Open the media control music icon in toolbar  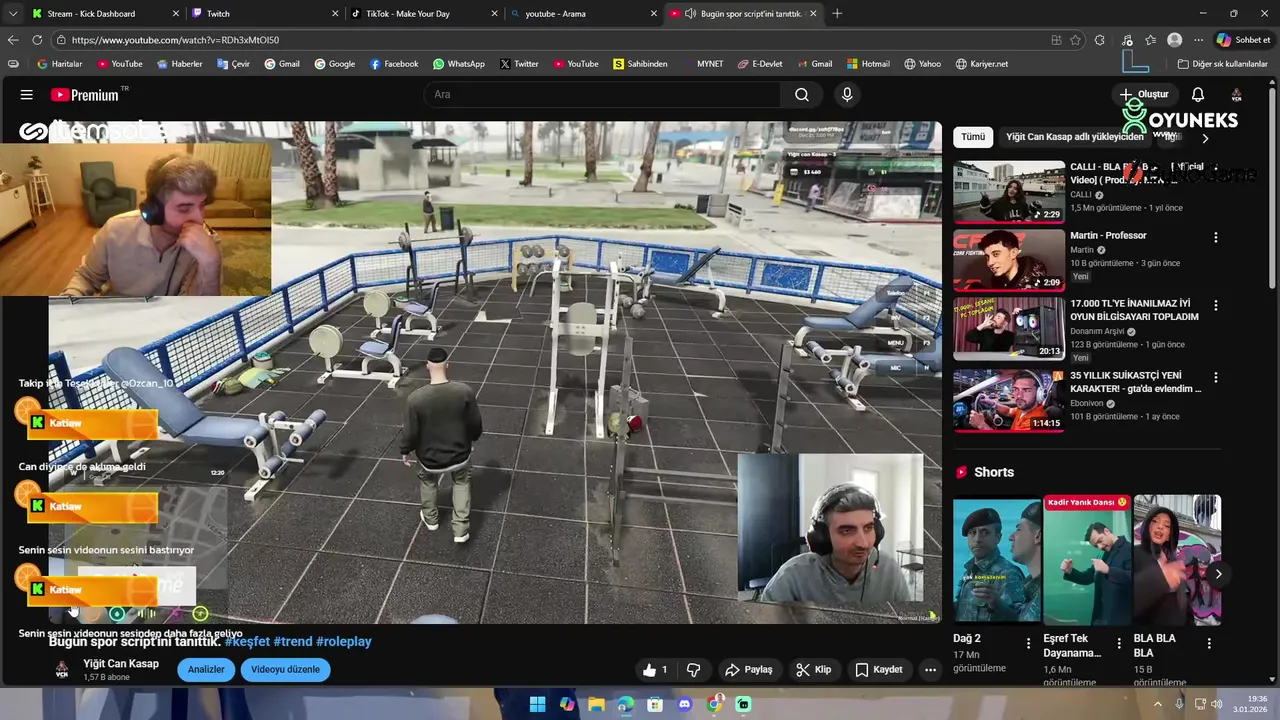click(1127, 40)
